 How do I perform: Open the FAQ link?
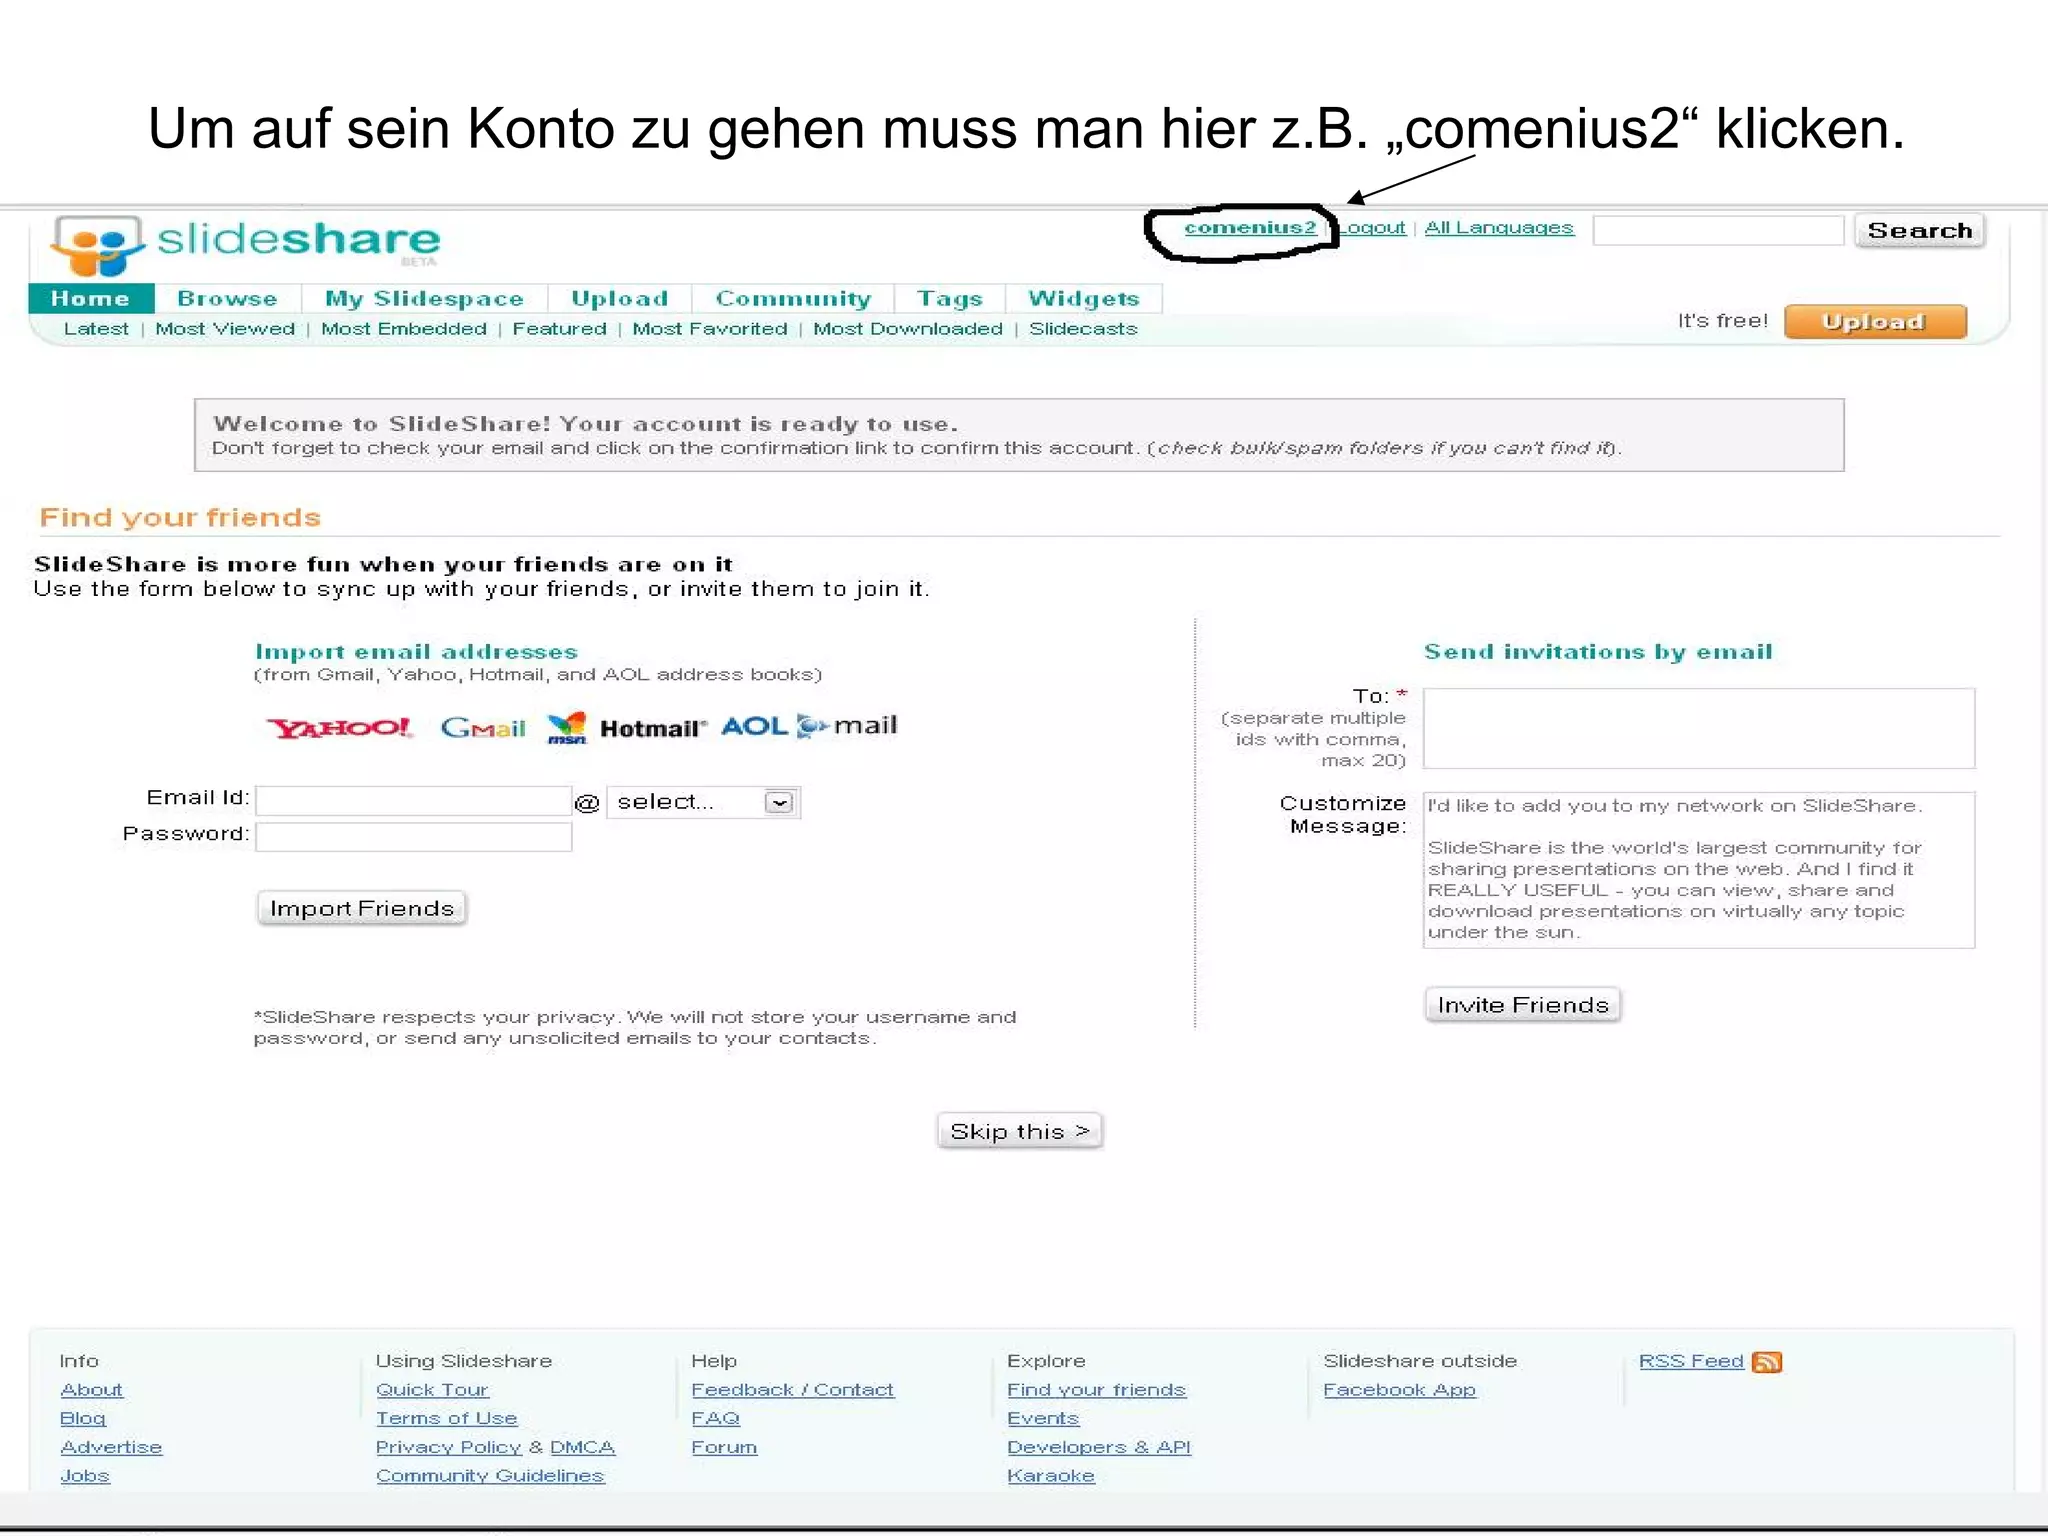pos(716,1419)
